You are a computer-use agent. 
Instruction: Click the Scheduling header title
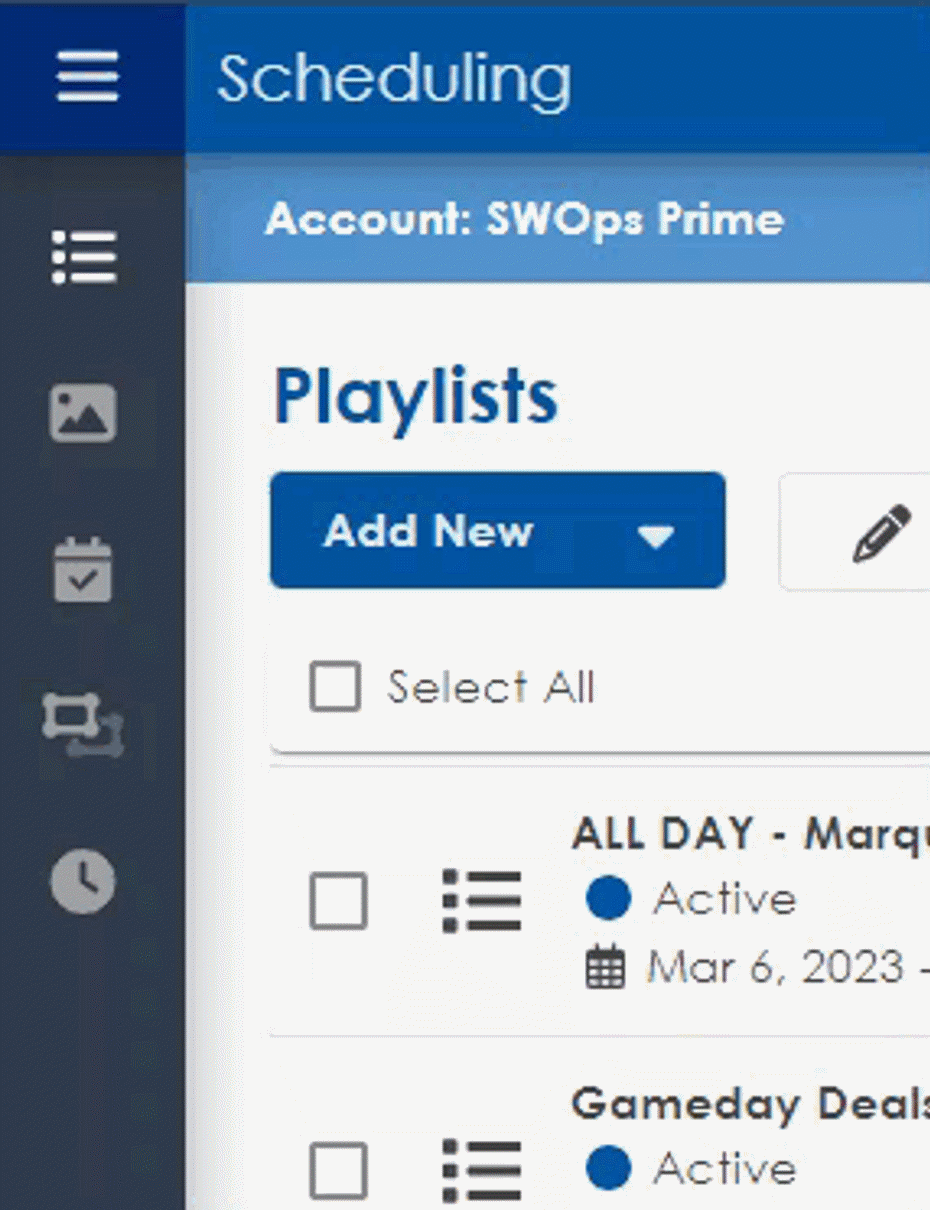(x=394, y=78)
